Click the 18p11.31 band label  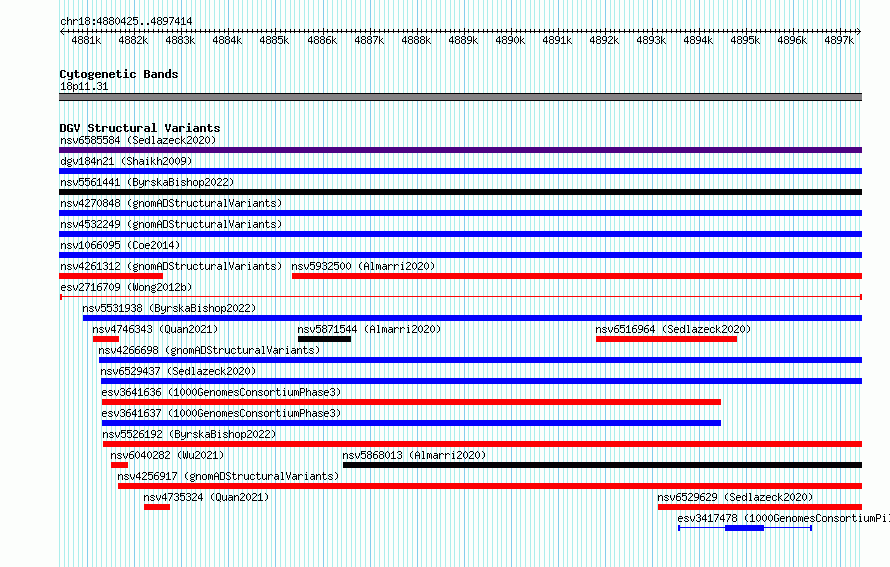[84, 86]
